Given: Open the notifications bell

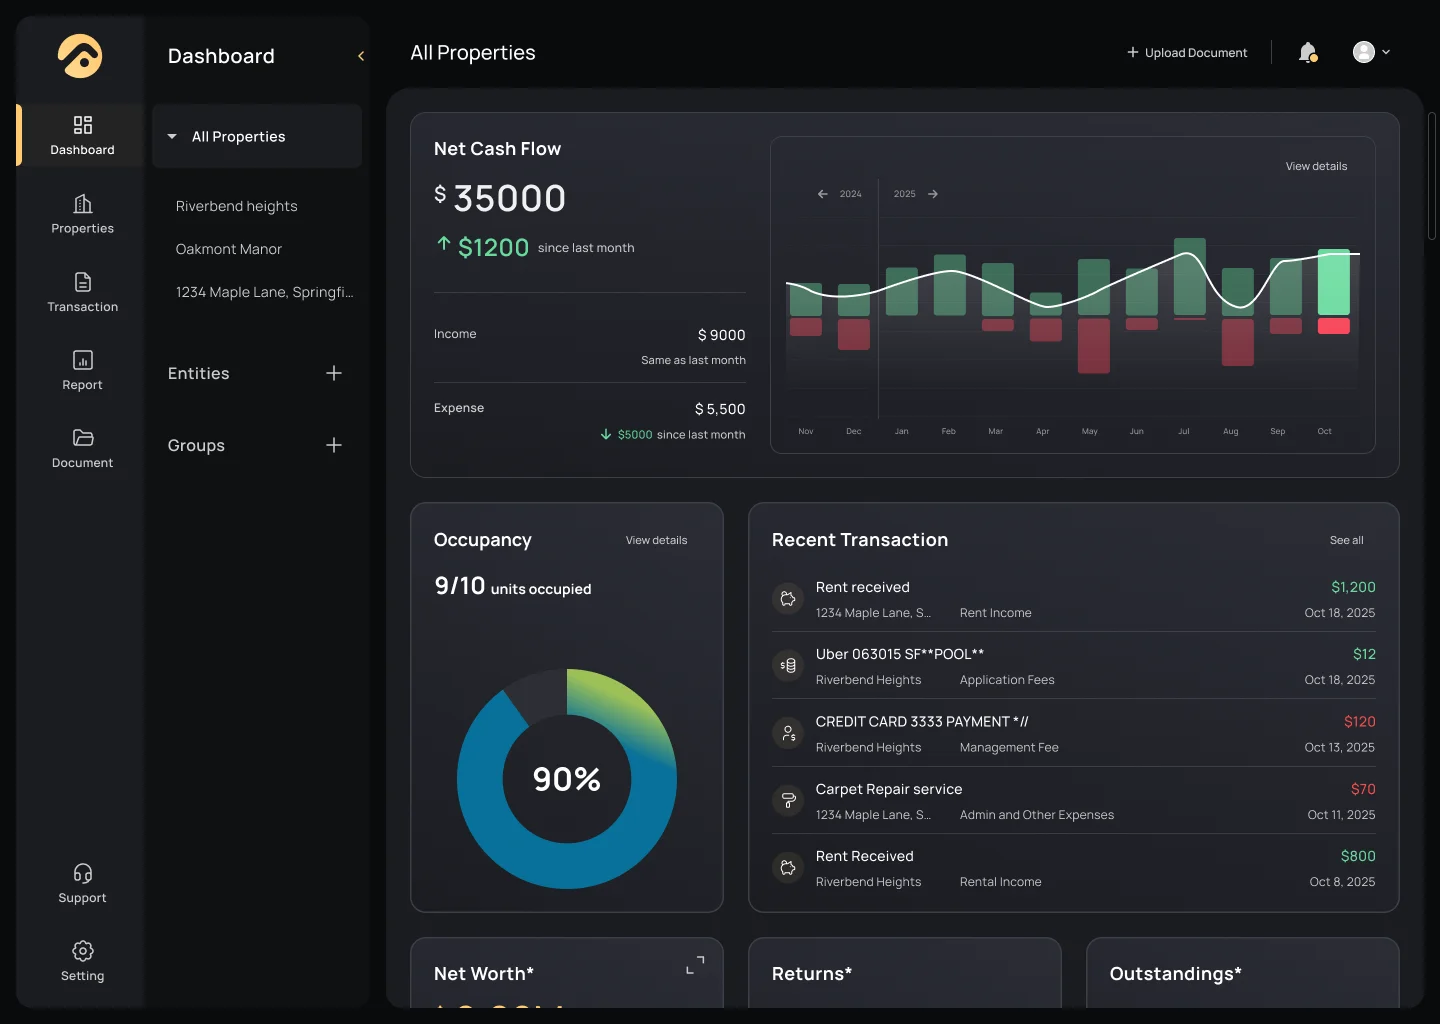Looking at the screenshot, I should [x=1308, y=52].
